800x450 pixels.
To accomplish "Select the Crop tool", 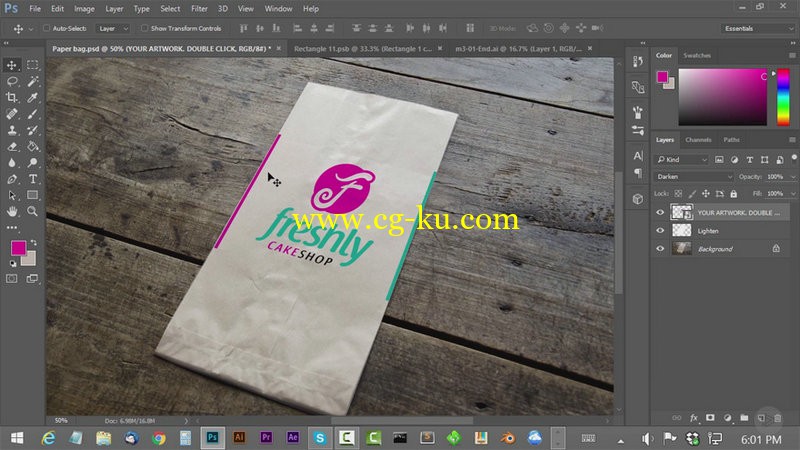I will pyautogui.click(x=11, y=97).
